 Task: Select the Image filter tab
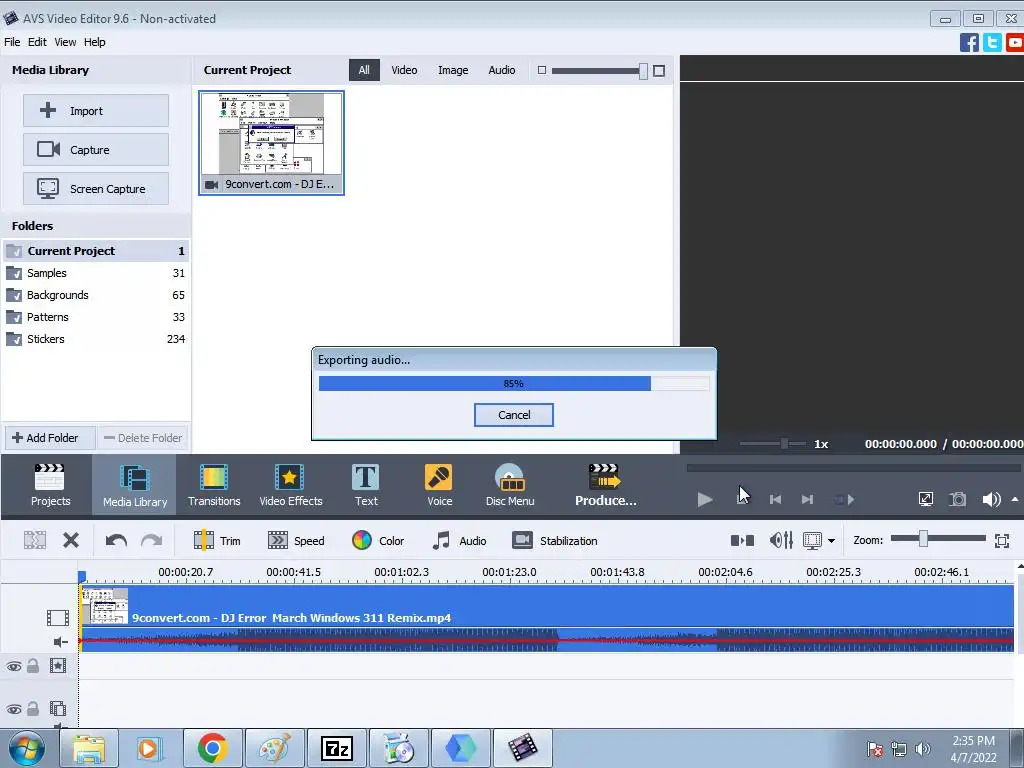pos(453,70)
